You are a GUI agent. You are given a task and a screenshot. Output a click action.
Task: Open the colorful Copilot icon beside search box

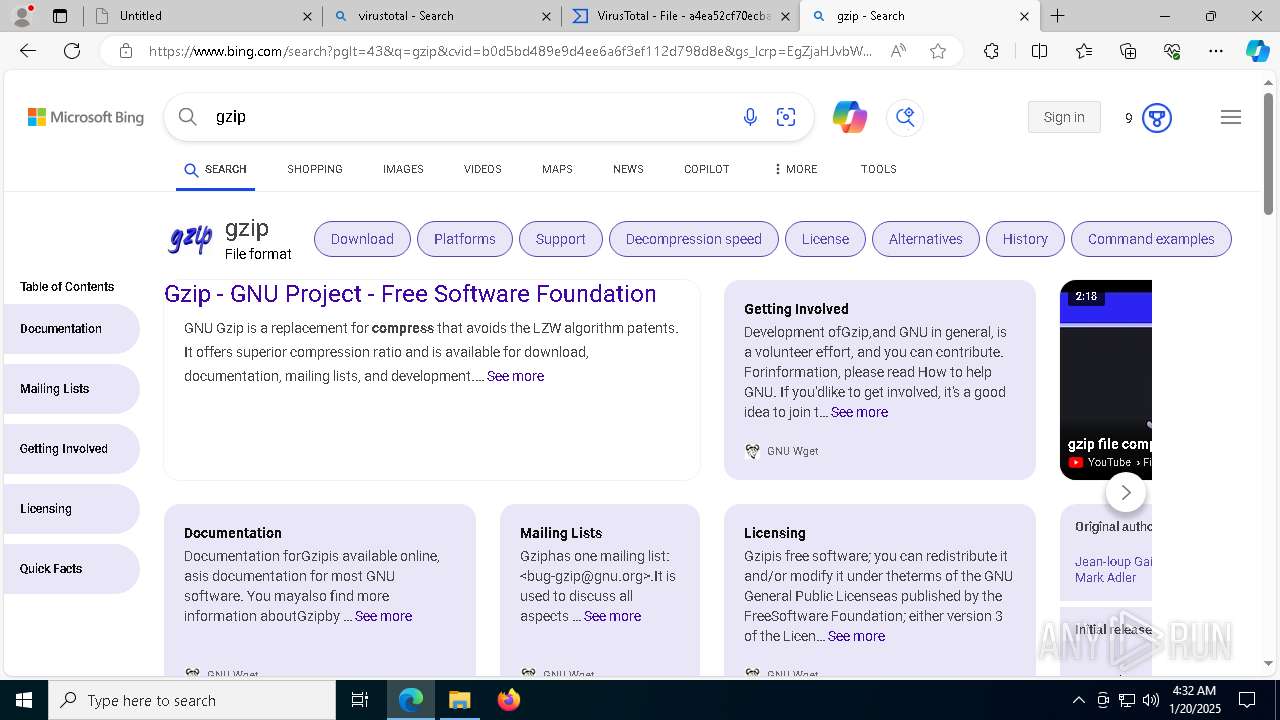850,117
